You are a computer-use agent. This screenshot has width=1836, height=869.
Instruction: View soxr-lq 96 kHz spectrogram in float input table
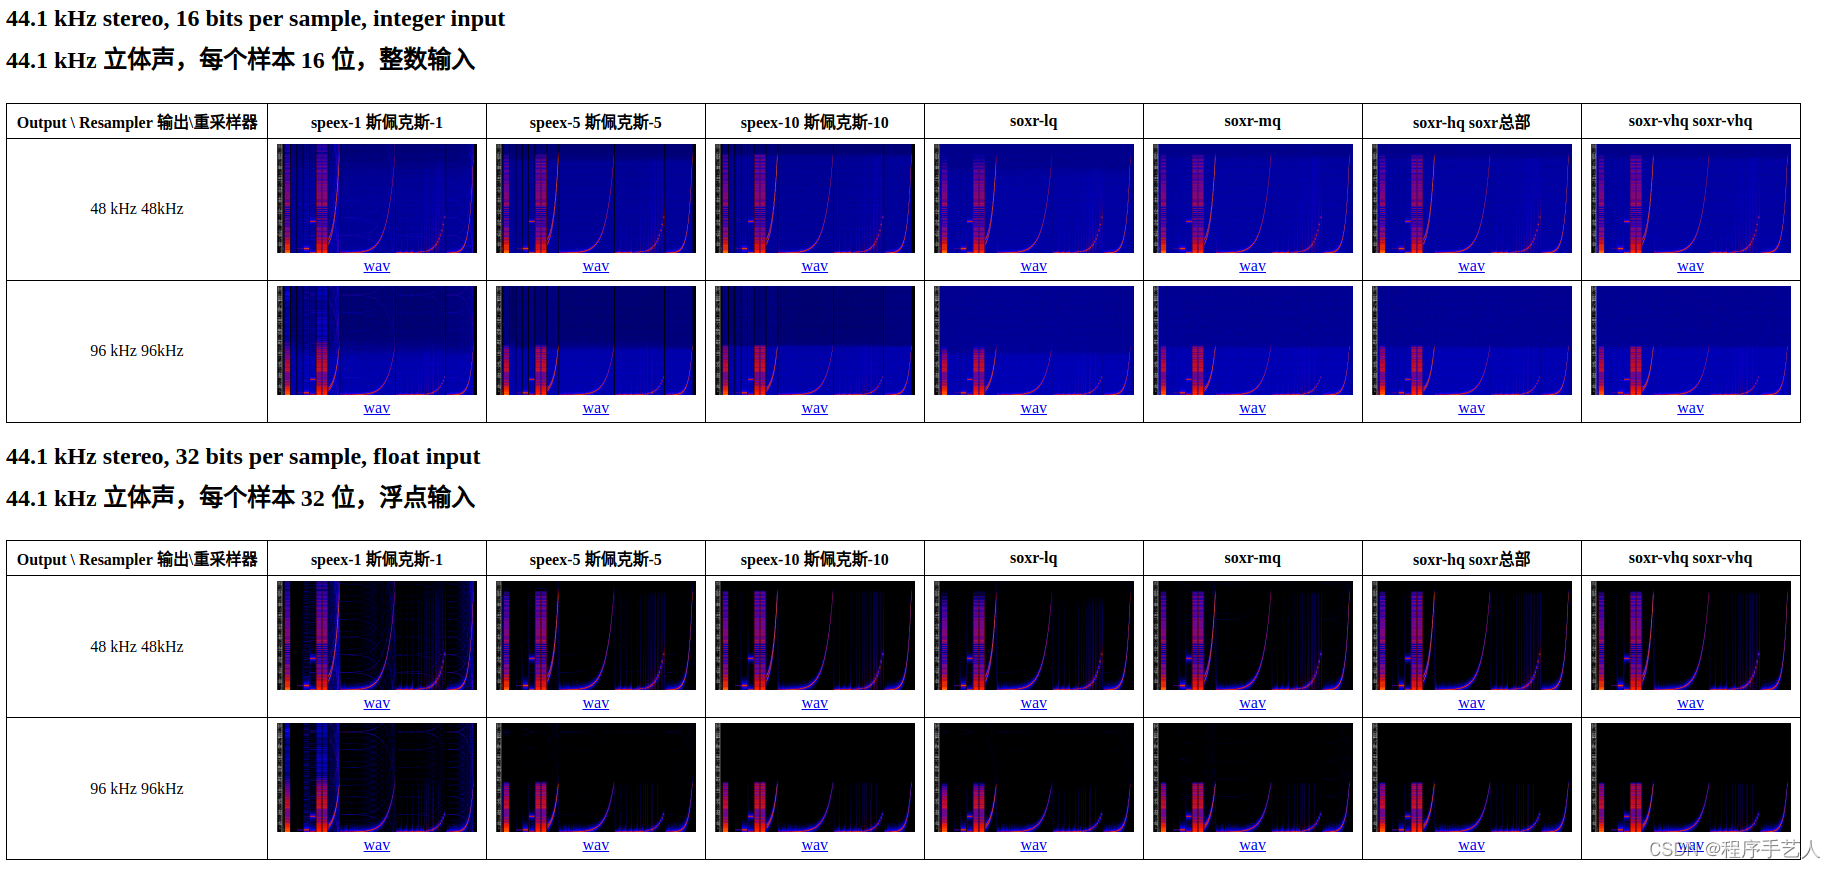1034,777
